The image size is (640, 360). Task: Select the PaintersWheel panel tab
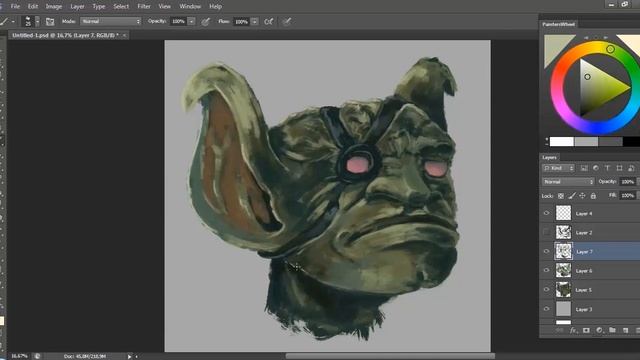[x=558, y=24]
